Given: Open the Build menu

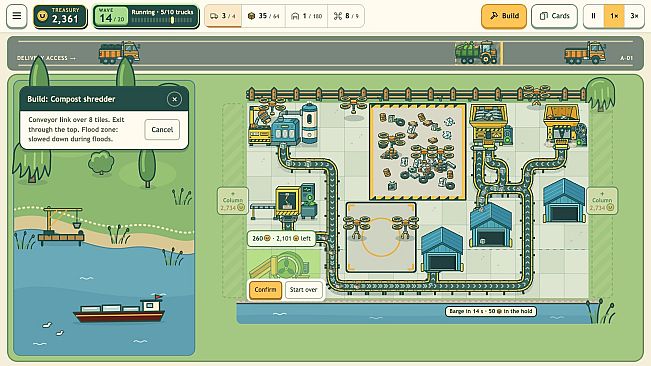Looking at the screenshot, I should 504,16.
